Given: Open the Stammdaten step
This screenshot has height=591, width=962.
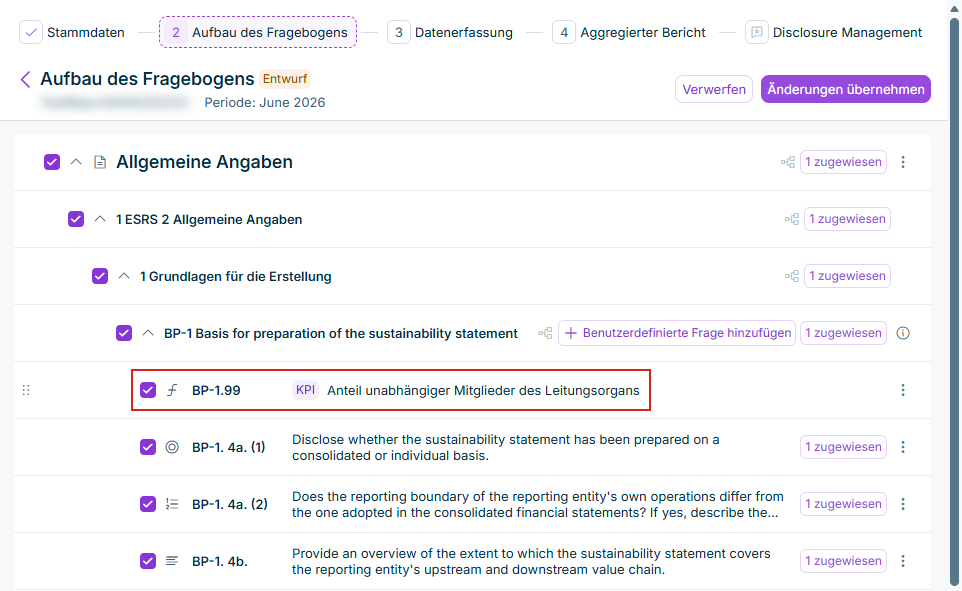Looking at the screenshot, I should point(72,33).
